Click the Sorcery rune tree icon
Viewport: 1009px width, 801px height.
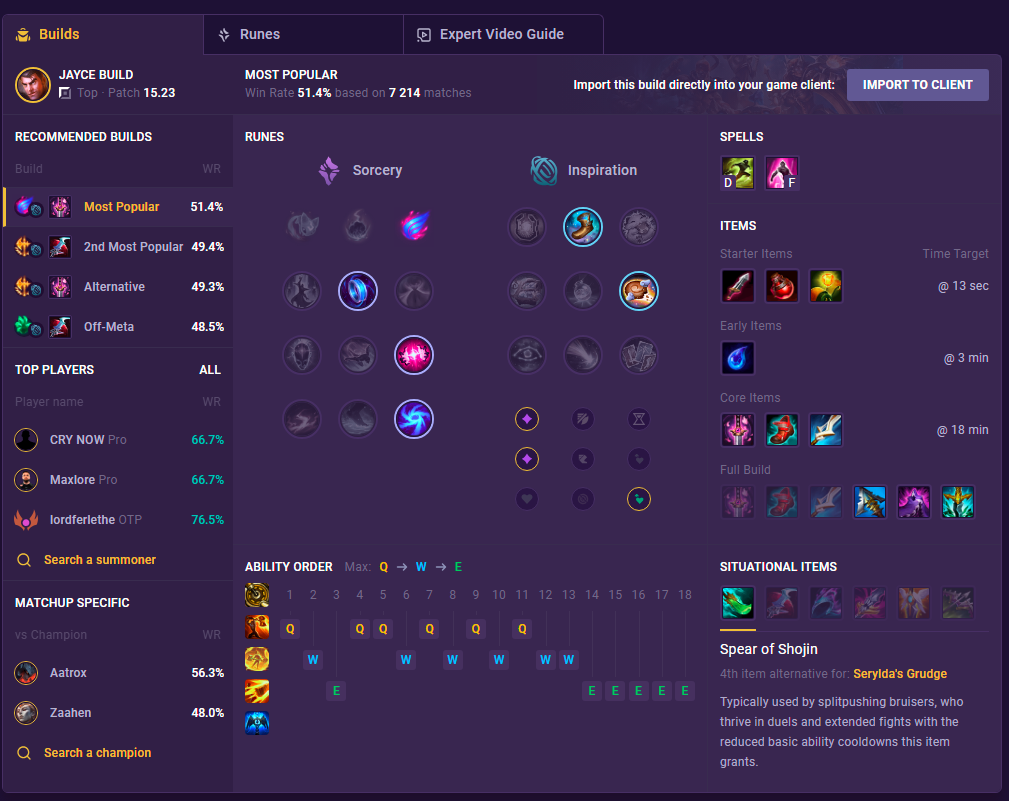(329, 170)
